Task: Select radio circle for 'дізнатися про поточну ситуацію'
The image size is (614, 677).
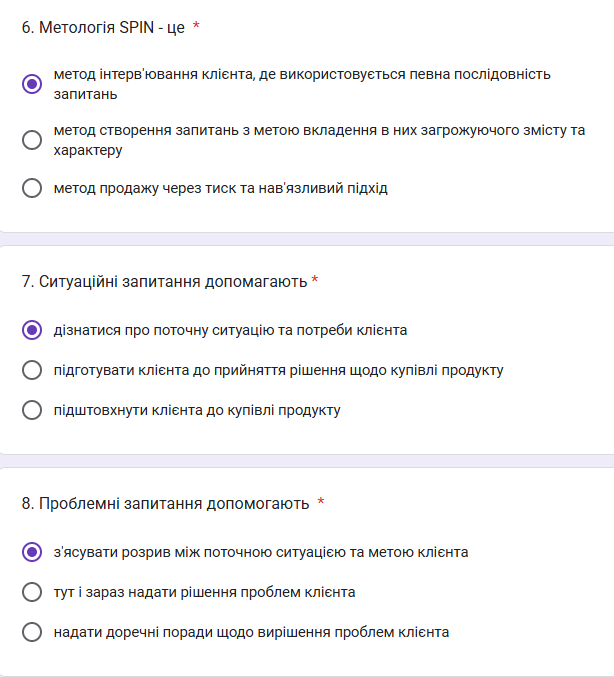Action: pos(32,330)
